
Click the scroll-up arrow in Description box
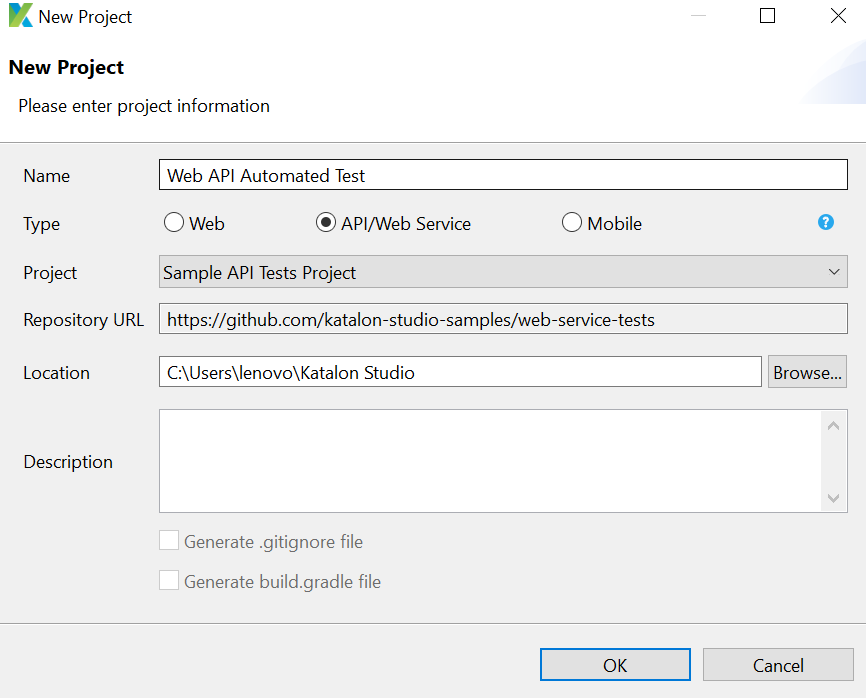834,424
